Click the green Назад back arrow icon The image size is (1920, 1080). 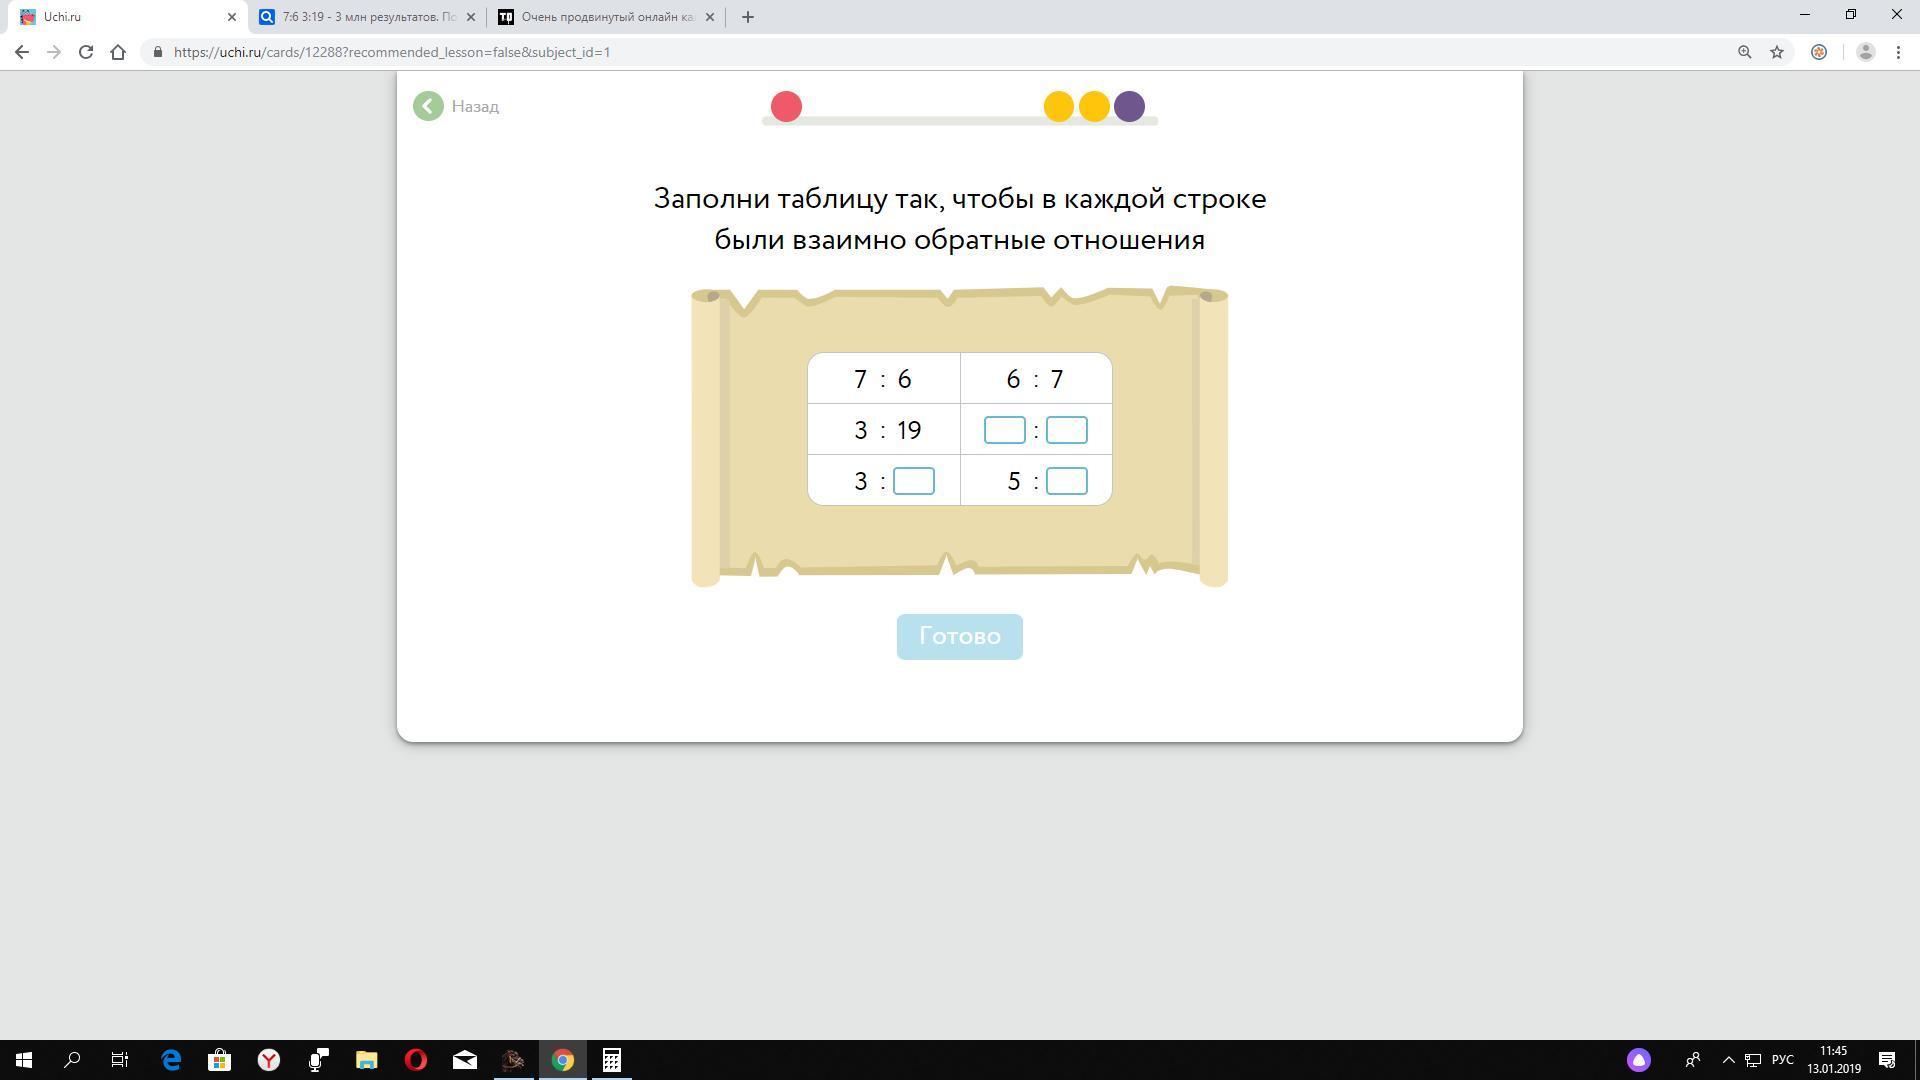(x=428, y=106)
